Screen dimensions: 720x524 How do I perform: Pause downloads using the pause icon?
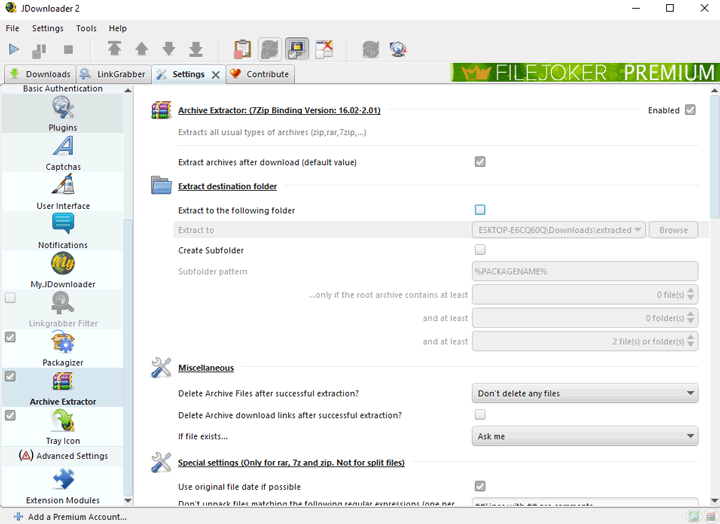pyautogui.click(x=39, y=50)
